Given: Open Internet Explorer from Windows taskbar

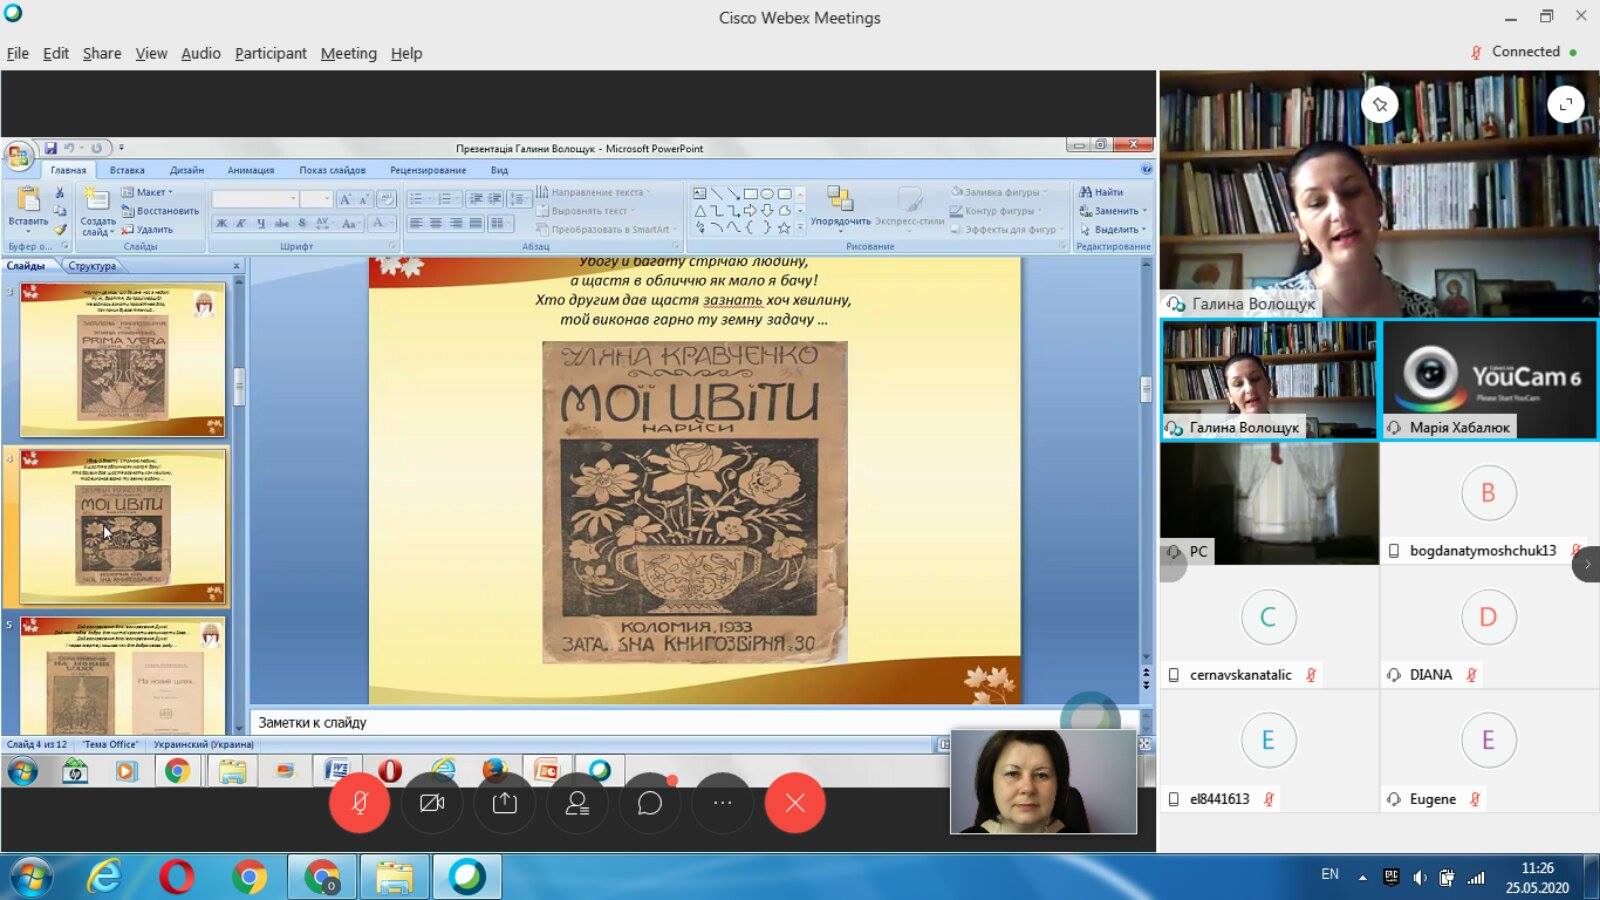Looking at the screenshot, I should 104,877.
